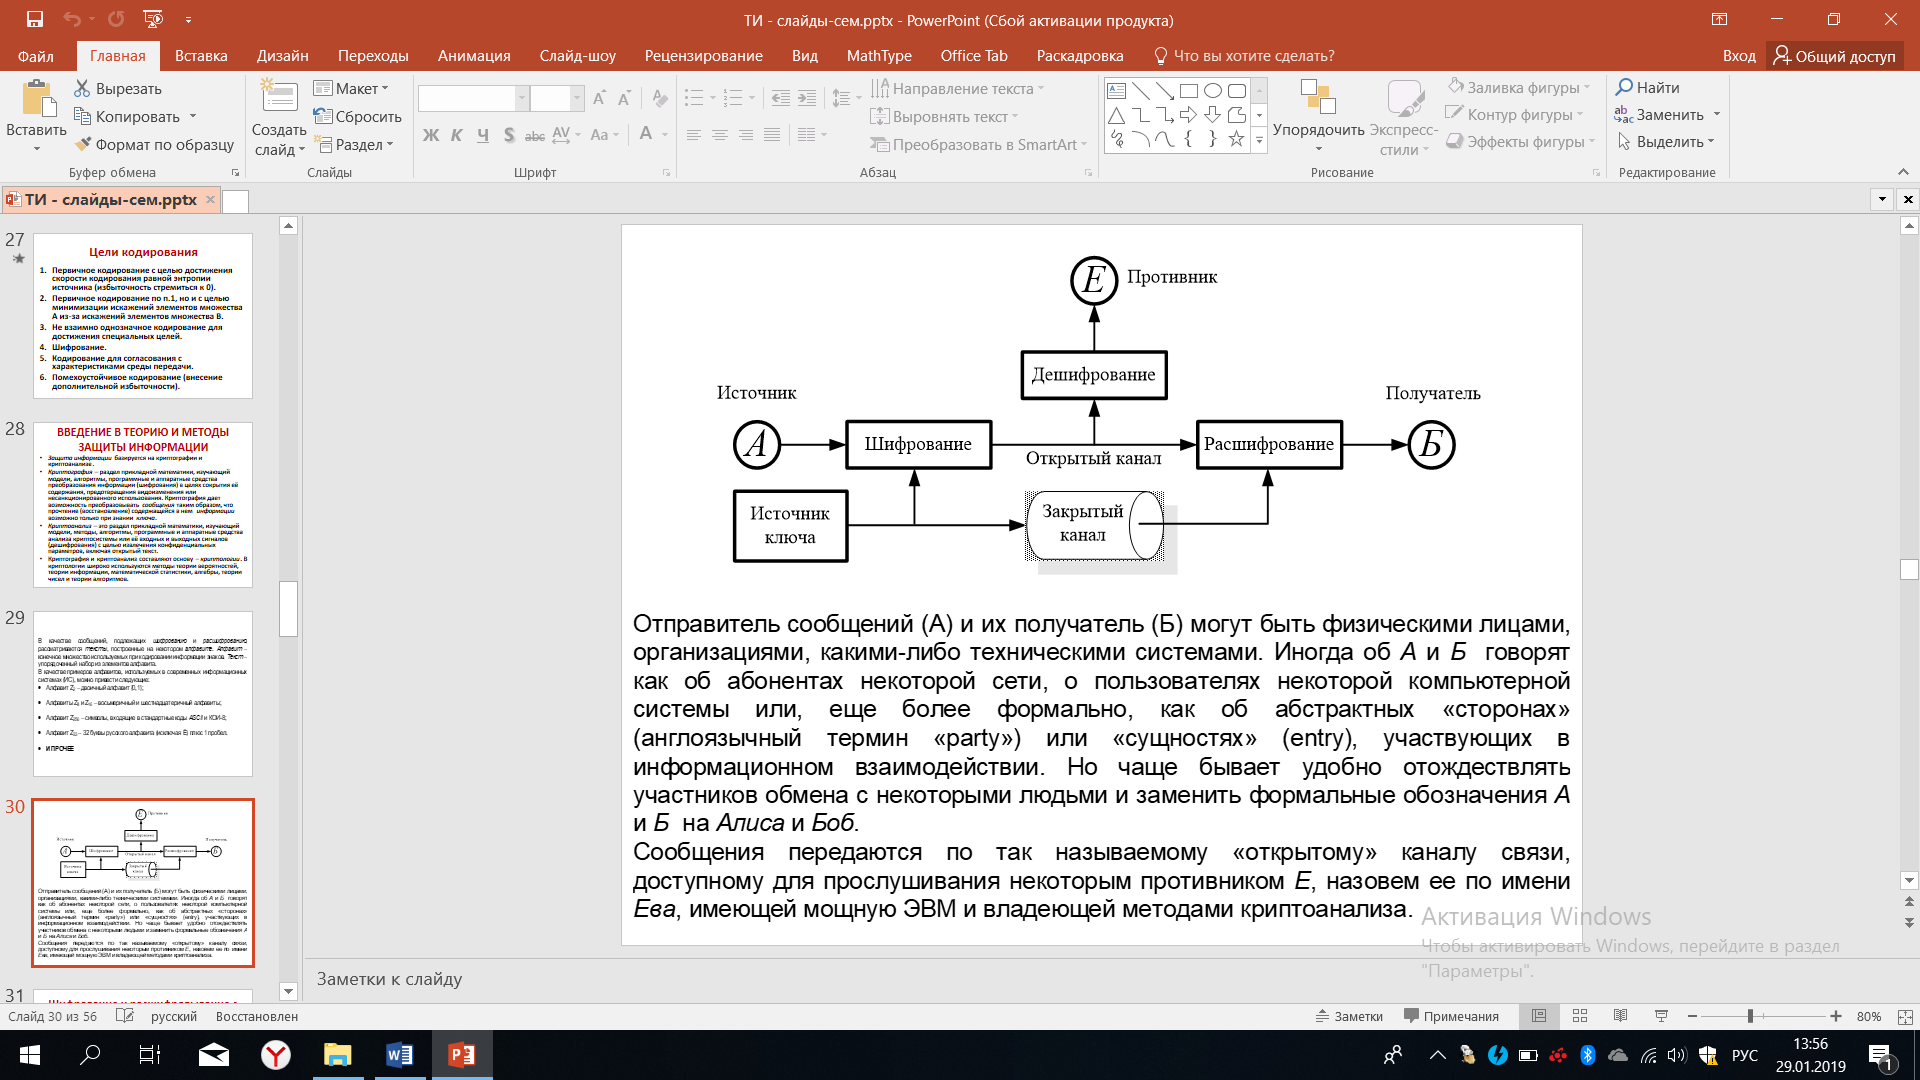Click font color A icon

(x=646, y=134)
